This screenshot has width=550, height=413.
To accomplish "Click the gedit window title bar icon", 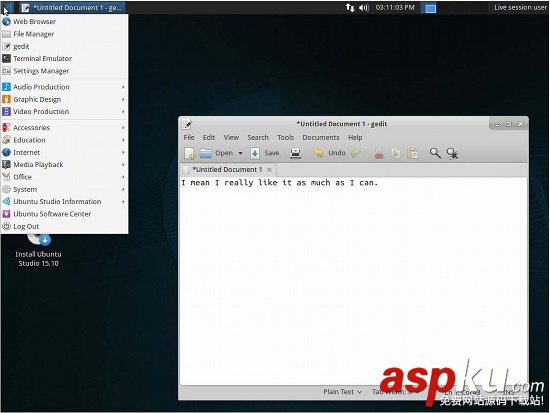I will (x=187, y=124).
